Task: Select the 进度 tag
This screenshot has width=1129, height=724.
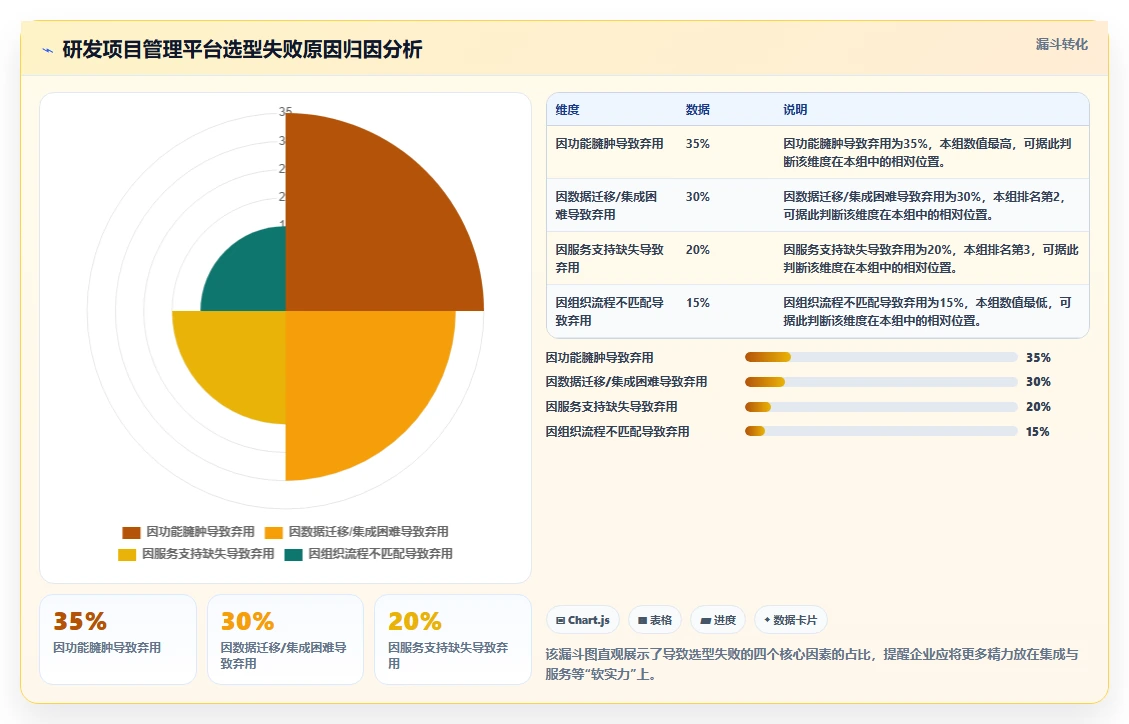Action: pos(718,620)
